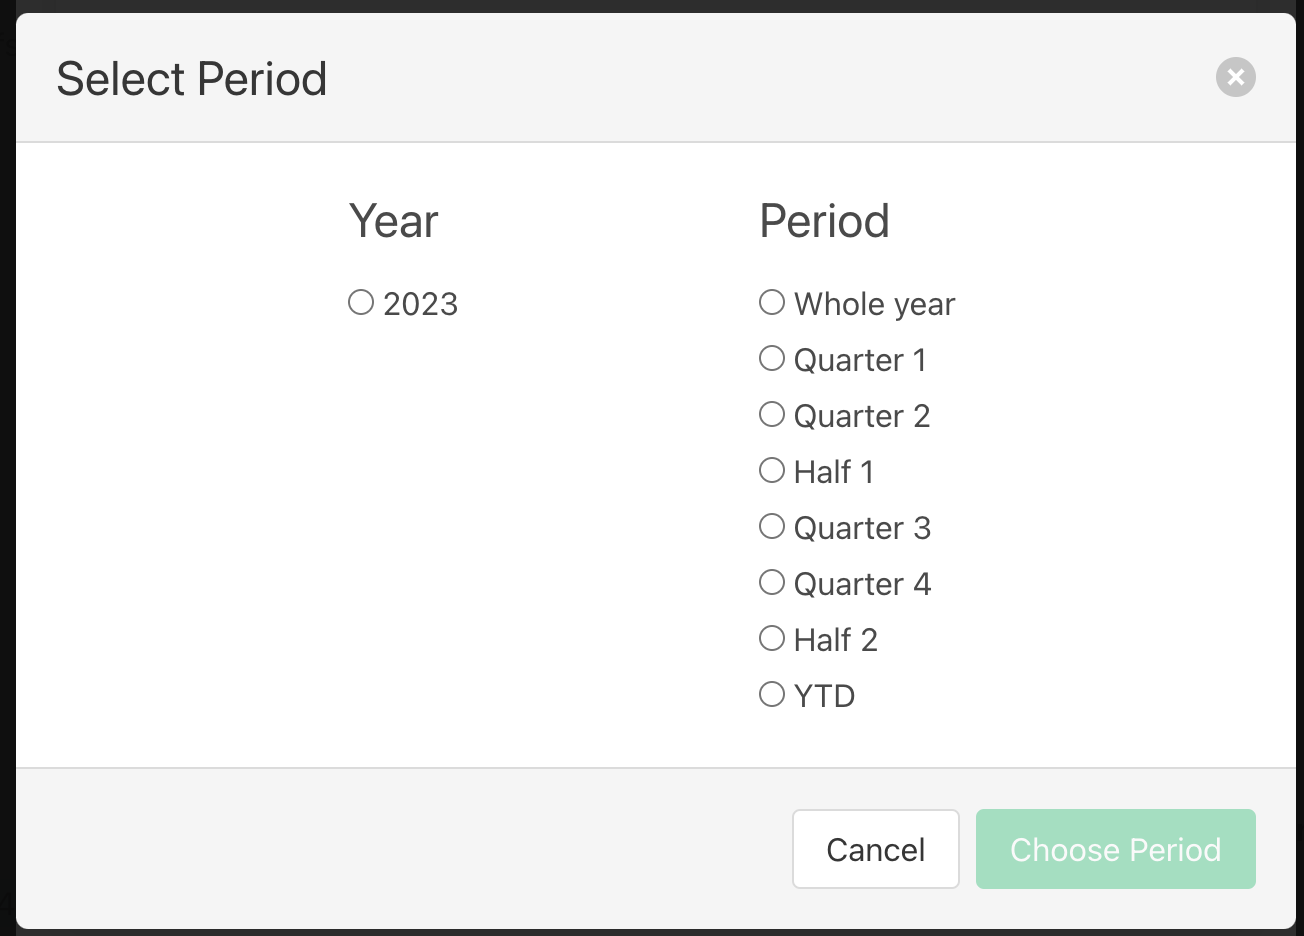Click the "2023" label text
Image resolution: width=1304 pixels, height=936 pixels.
click(420, 304)
